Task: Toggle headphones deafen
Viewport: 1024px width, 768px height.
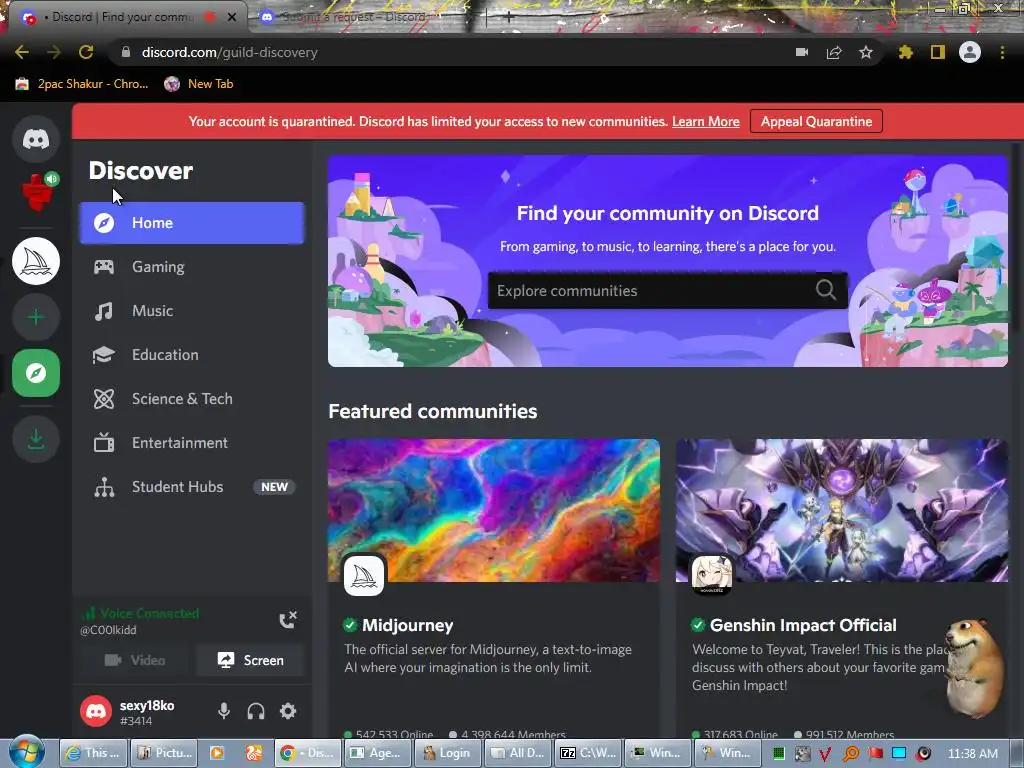Action: [256, 711]
